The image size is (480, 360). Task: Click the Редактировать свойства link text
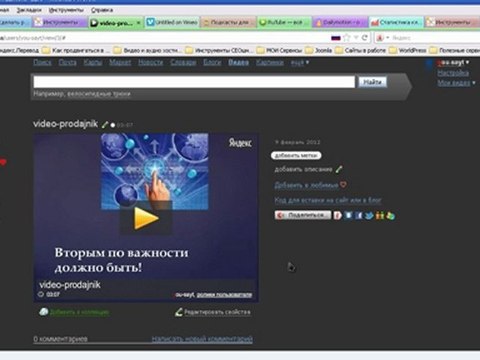(x=217, y=312)
